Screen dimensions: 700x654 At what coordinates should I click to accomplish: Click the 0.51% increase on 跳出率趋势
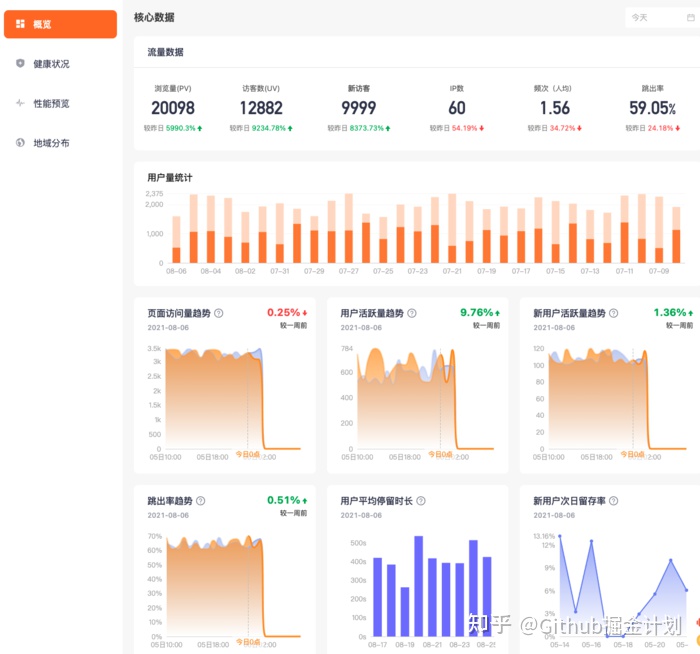coord(287,500)
